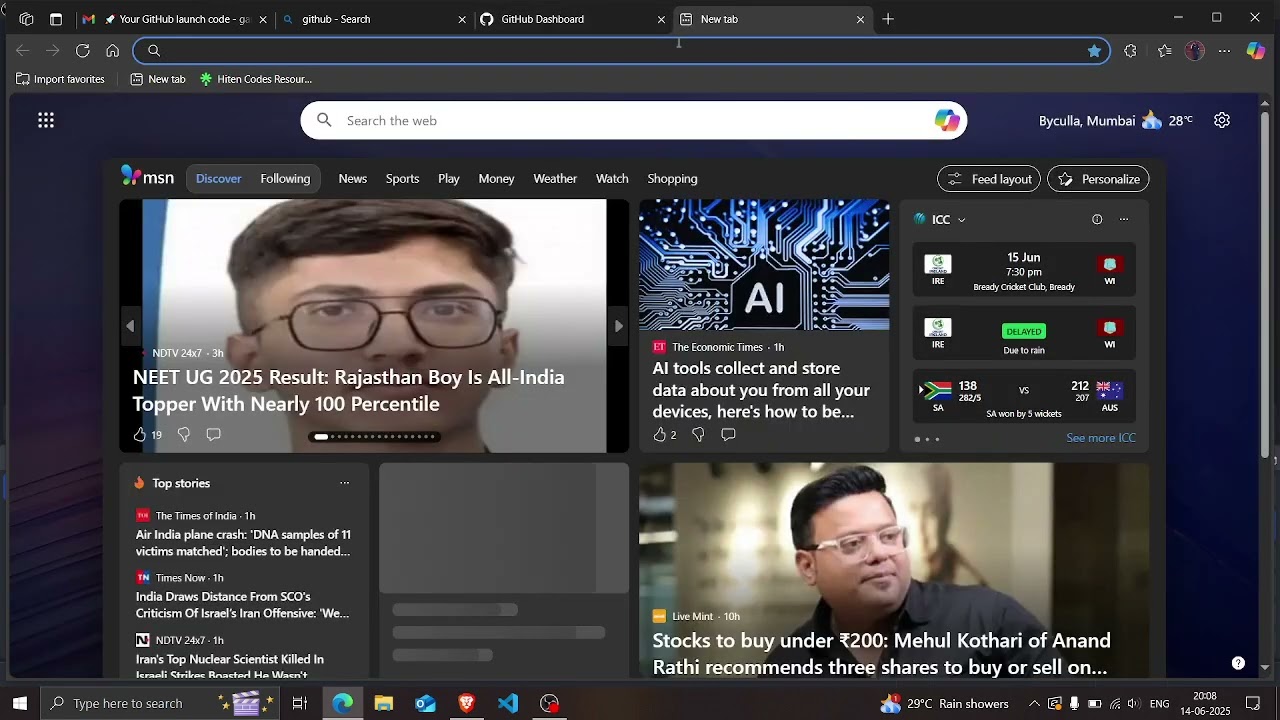Viewport: 1280px width, 720px height.
Task: Click the Feed layout button
Action: (x=989, y=179)
